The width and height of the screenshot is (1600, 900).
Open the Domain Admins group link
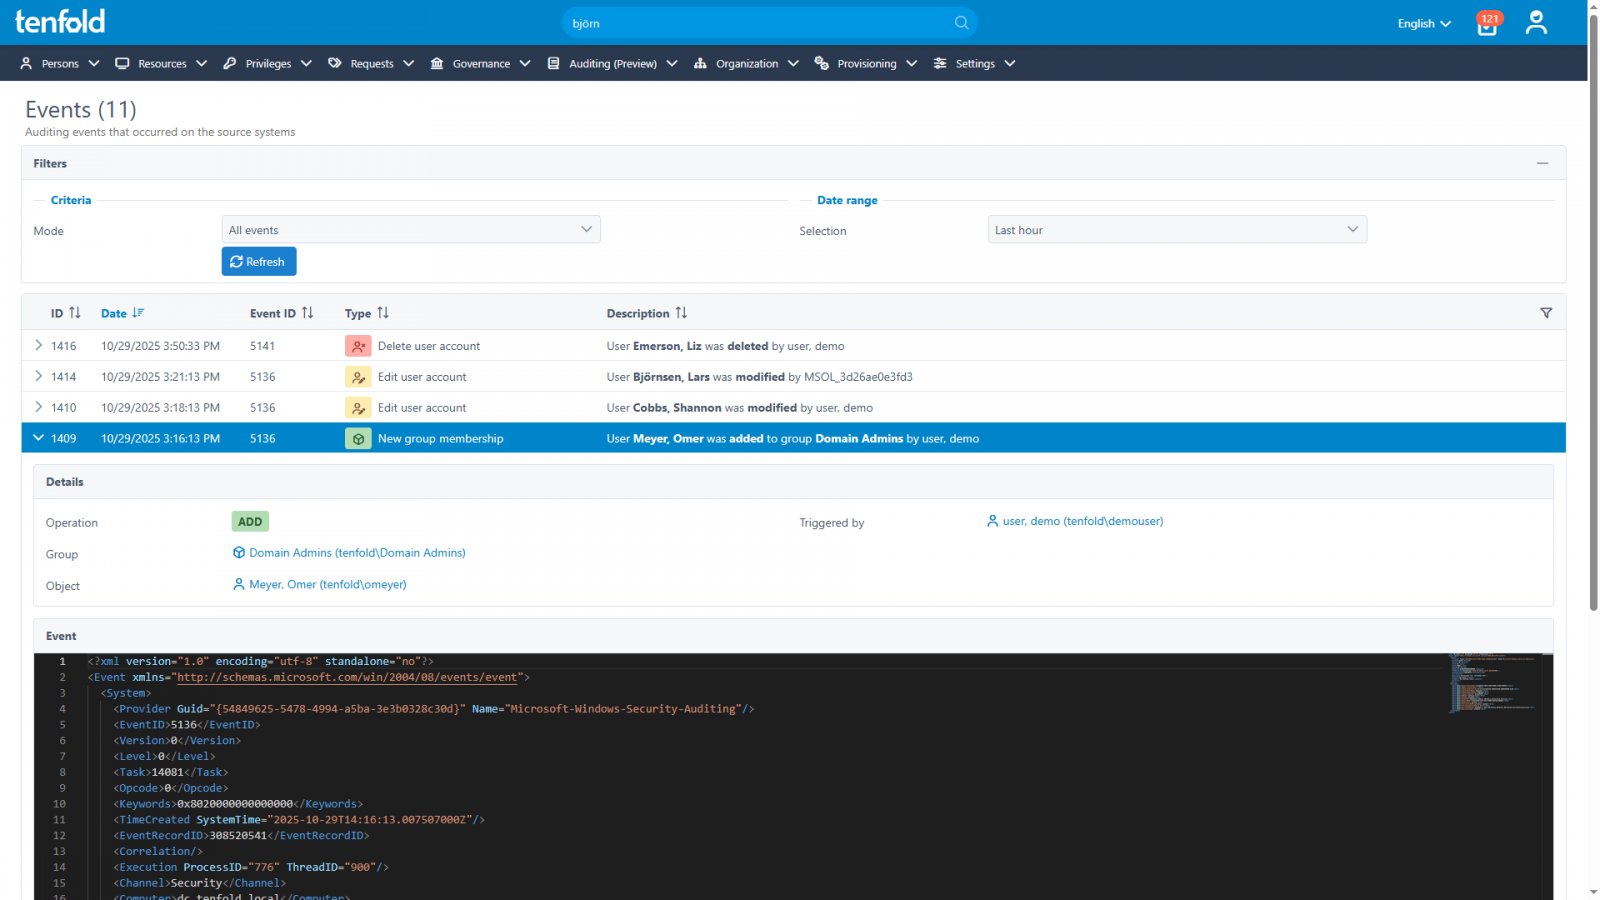pos(357,552)
